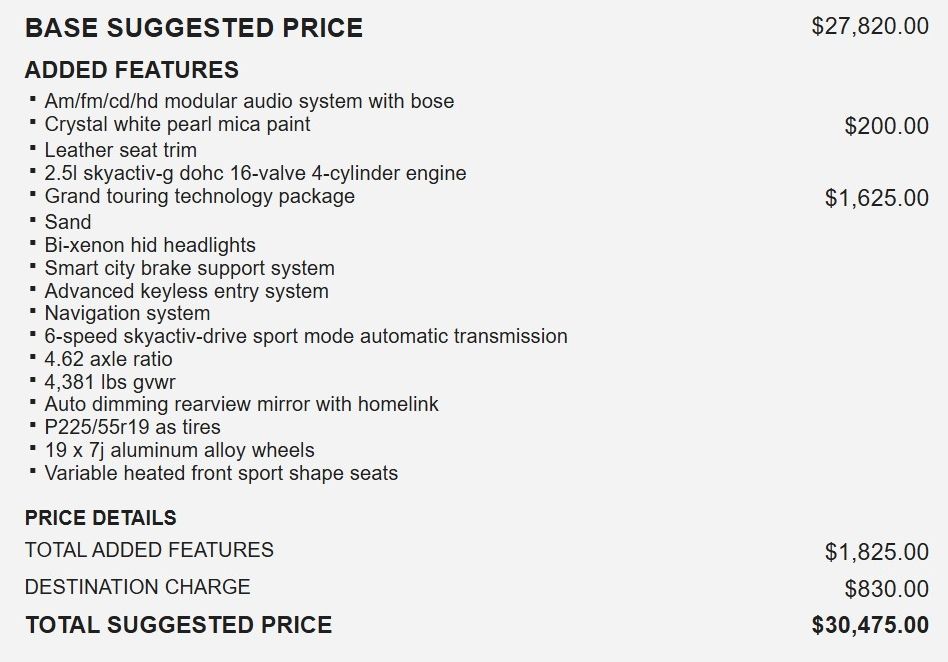Screen dimensions: 948x662
Task: Select the Bi-xenon hid headlights entry
Action: click(x=150, y=245)
